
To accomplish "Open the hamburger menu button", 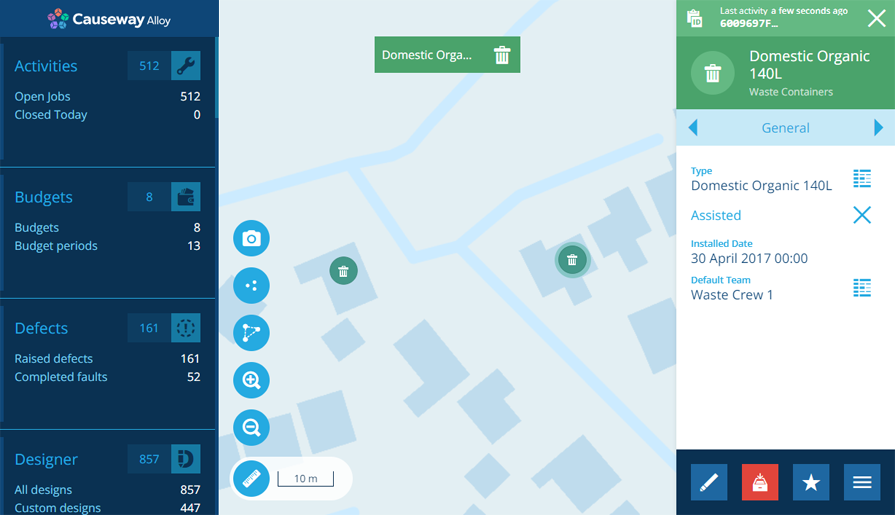I will point(862,482).
